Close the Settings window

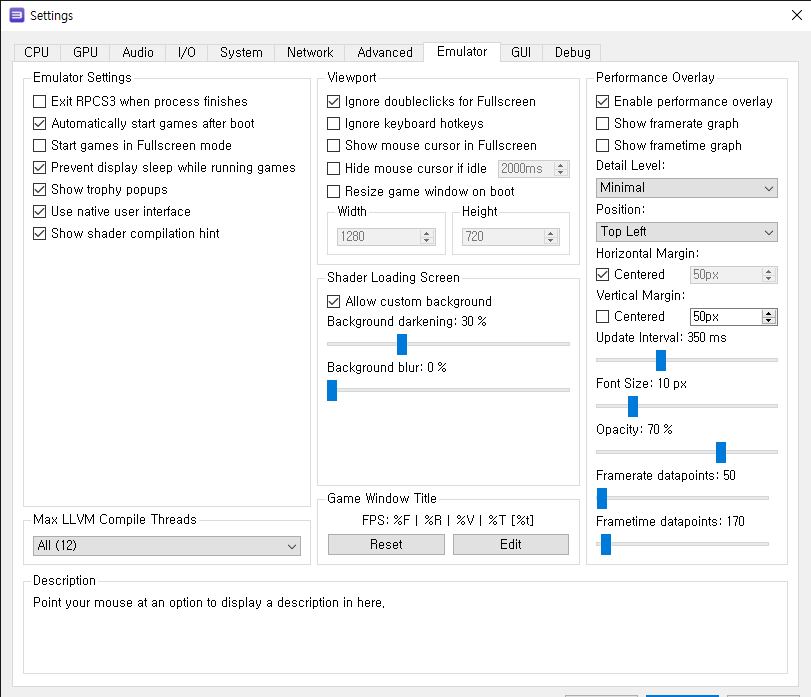(x=797, y=16)
